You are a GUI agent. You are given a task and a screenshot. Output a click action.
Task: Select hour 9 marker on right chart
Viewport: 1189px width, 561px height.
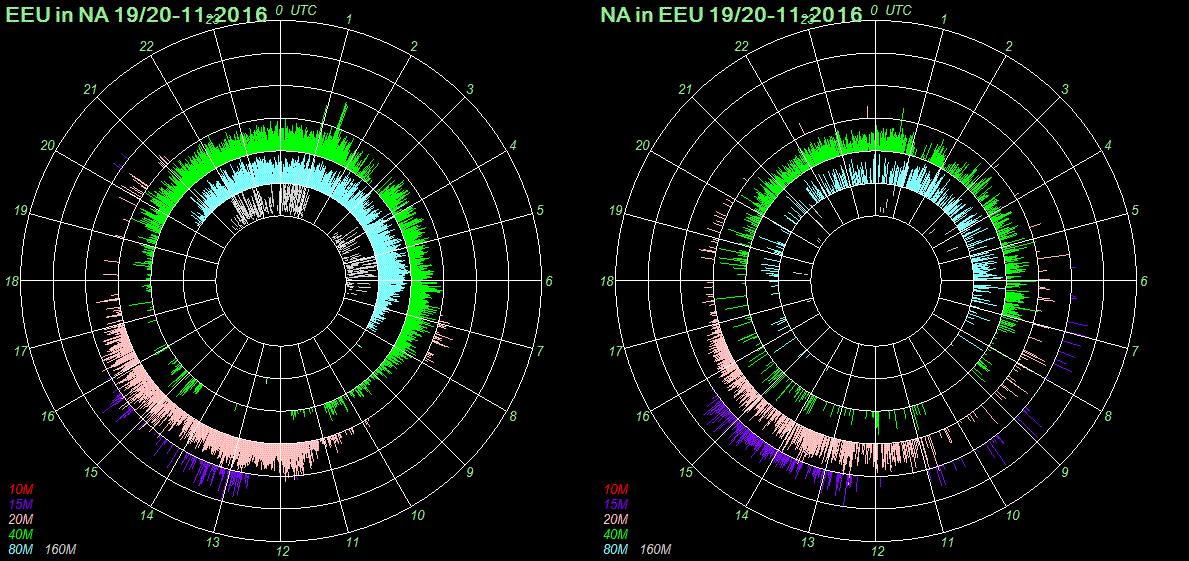(x=1065, y=473)
